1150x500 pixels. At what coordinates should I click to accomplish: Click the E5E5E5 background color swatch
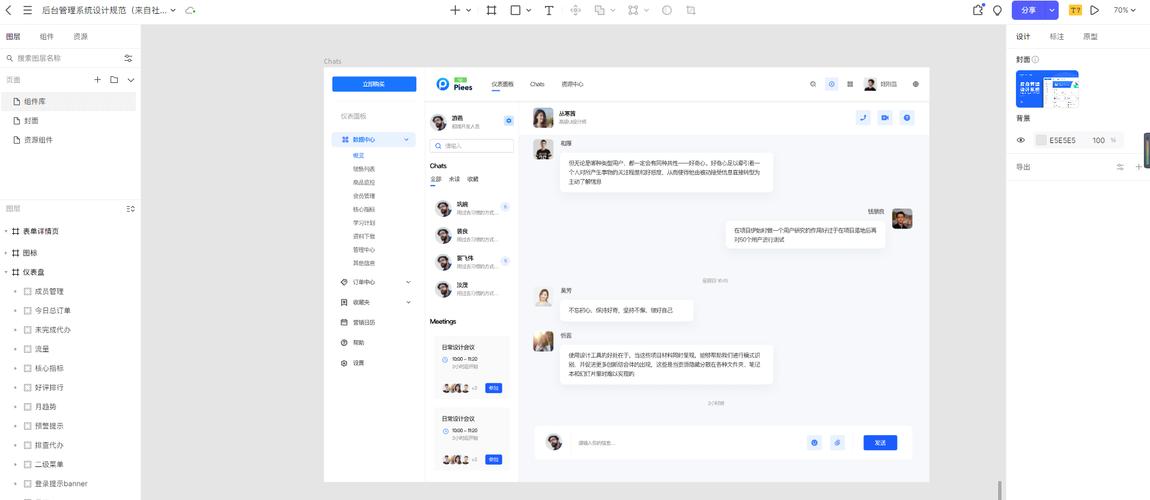1041,140
